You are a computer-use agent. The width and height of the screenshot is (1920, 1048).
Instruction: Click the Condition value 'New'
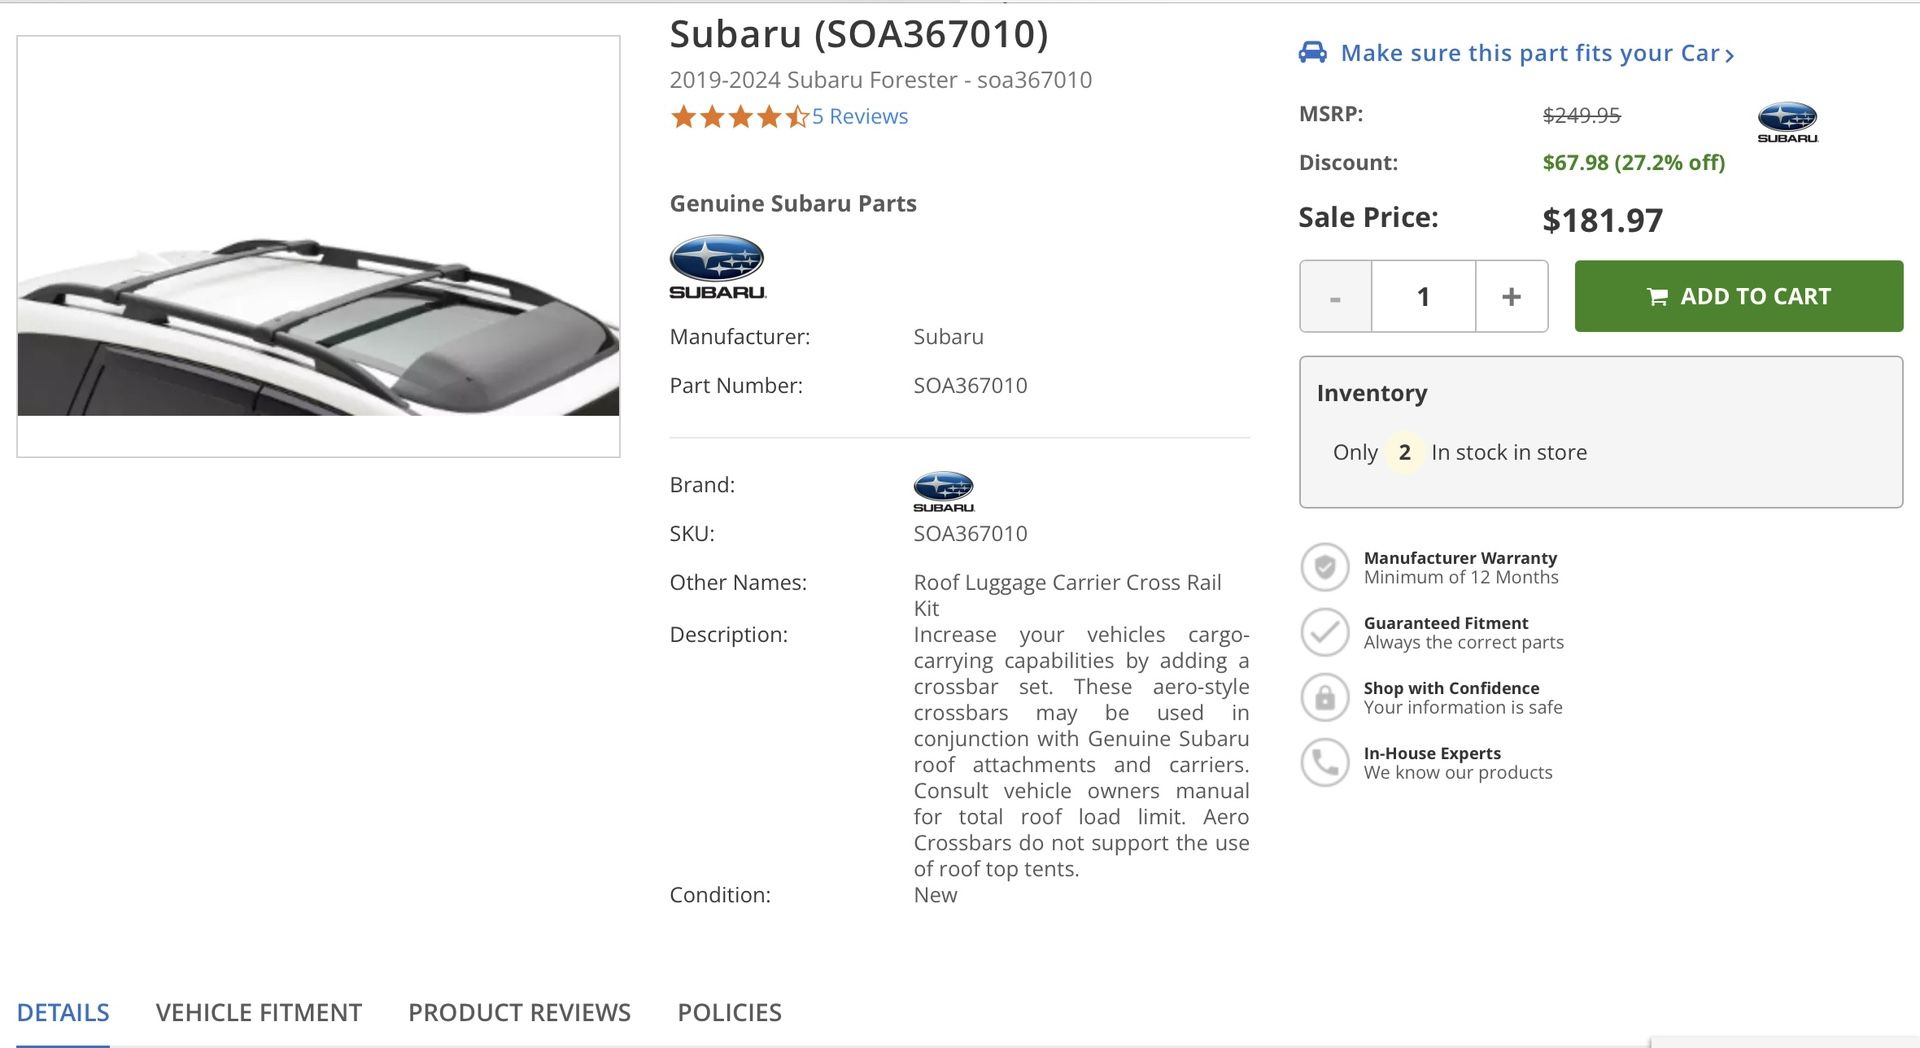point(935,895)
